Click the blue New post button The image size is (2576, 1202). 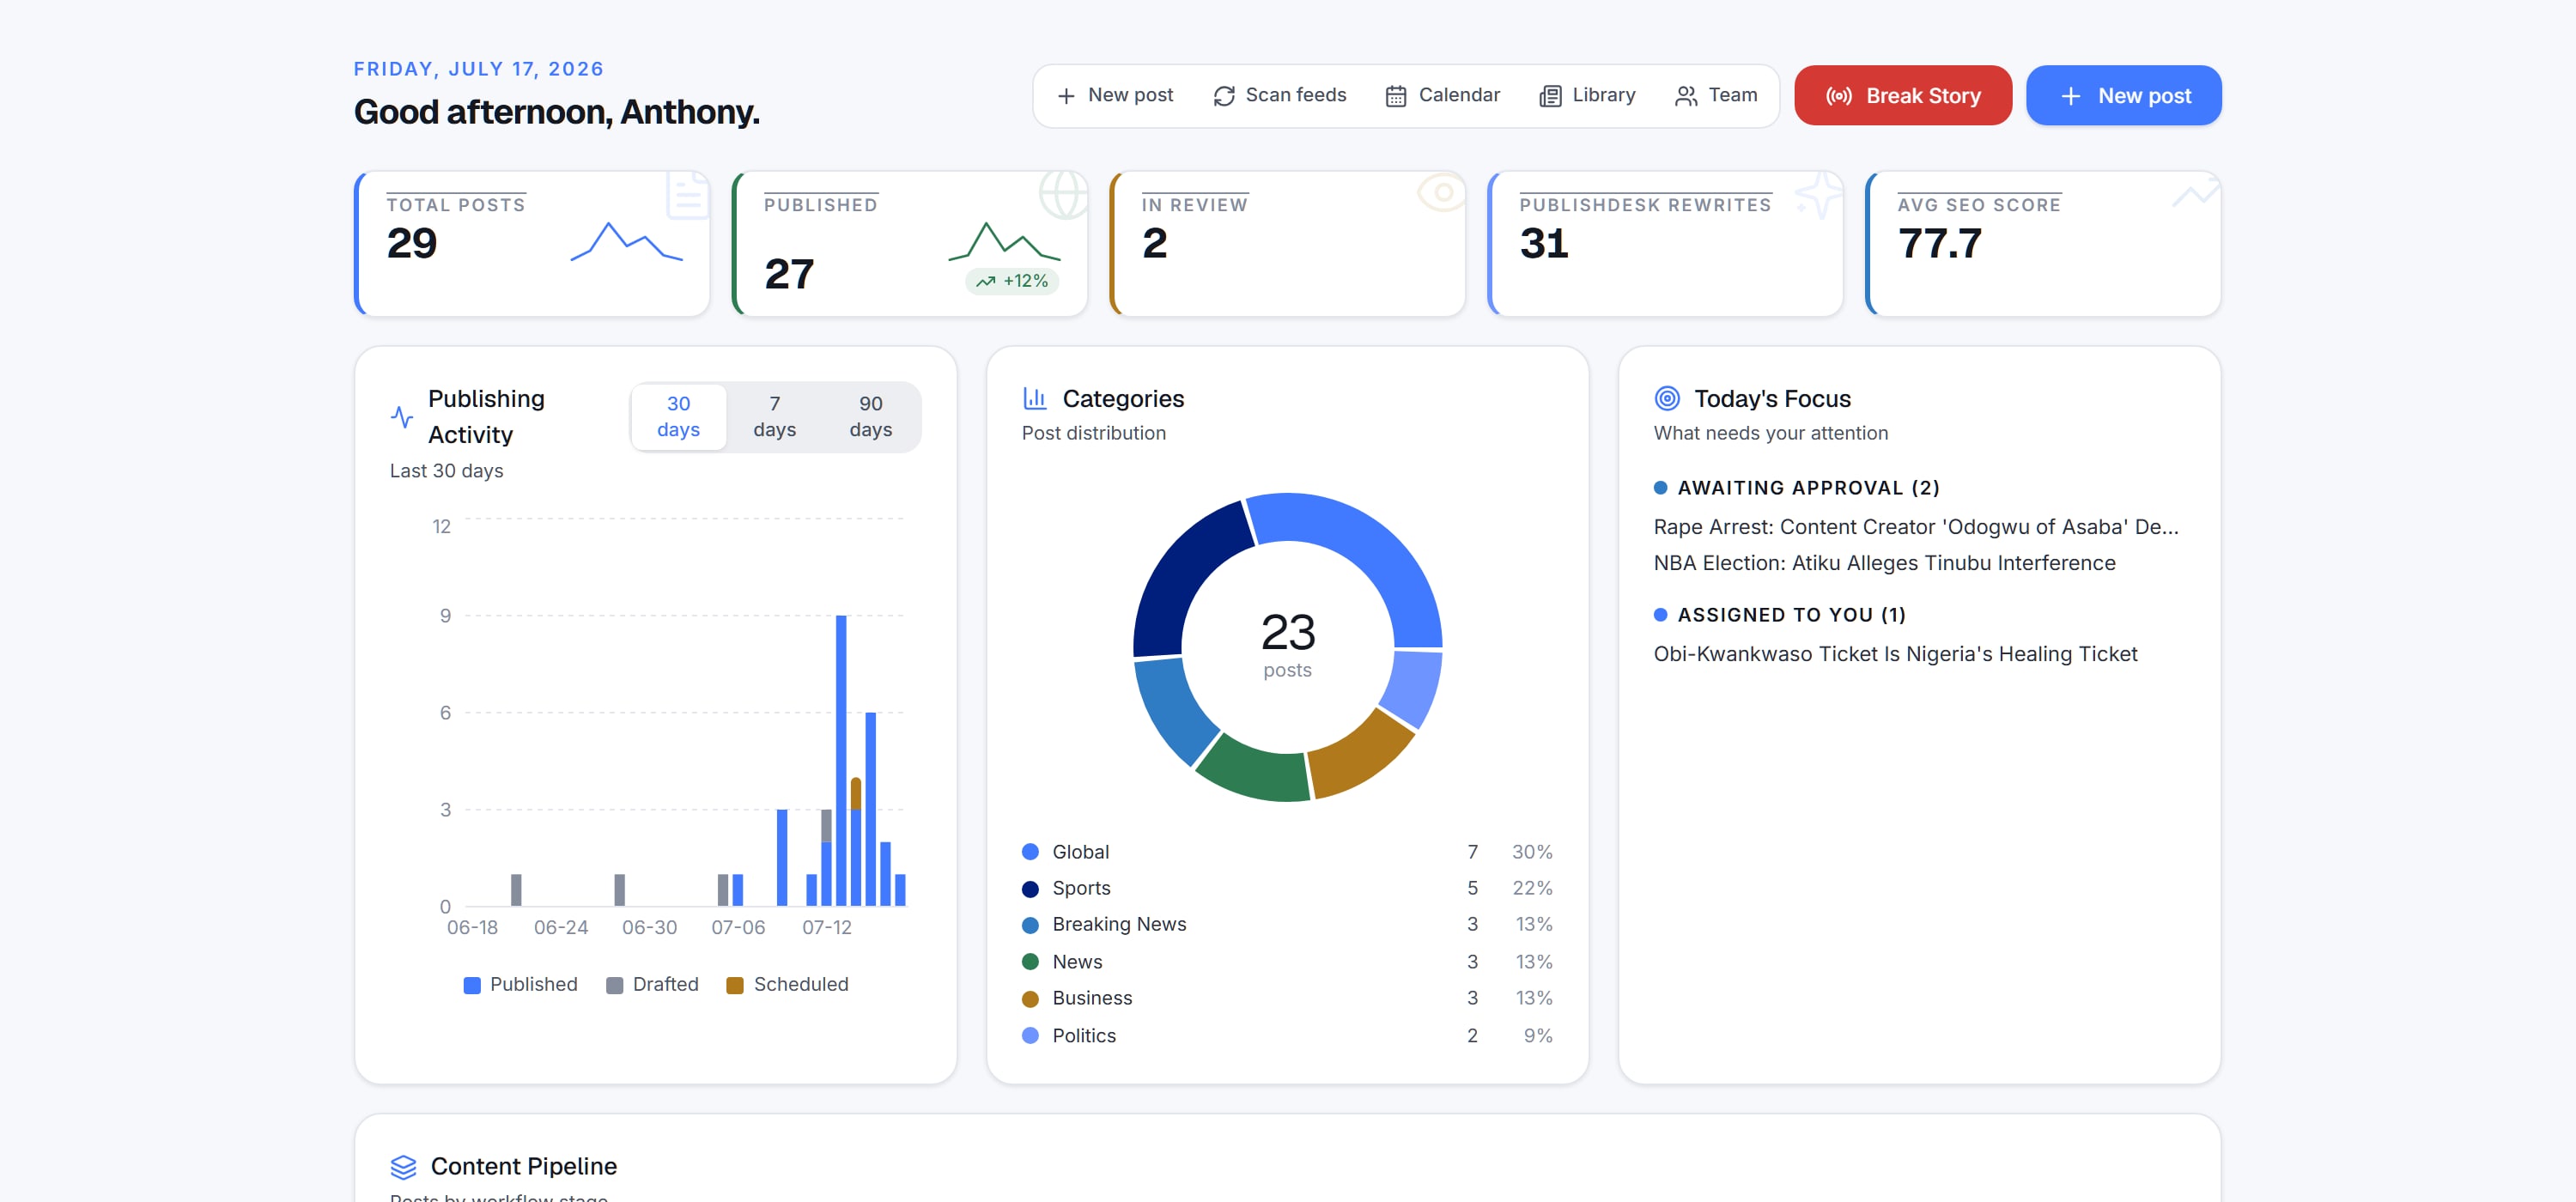pos(2123,95)
